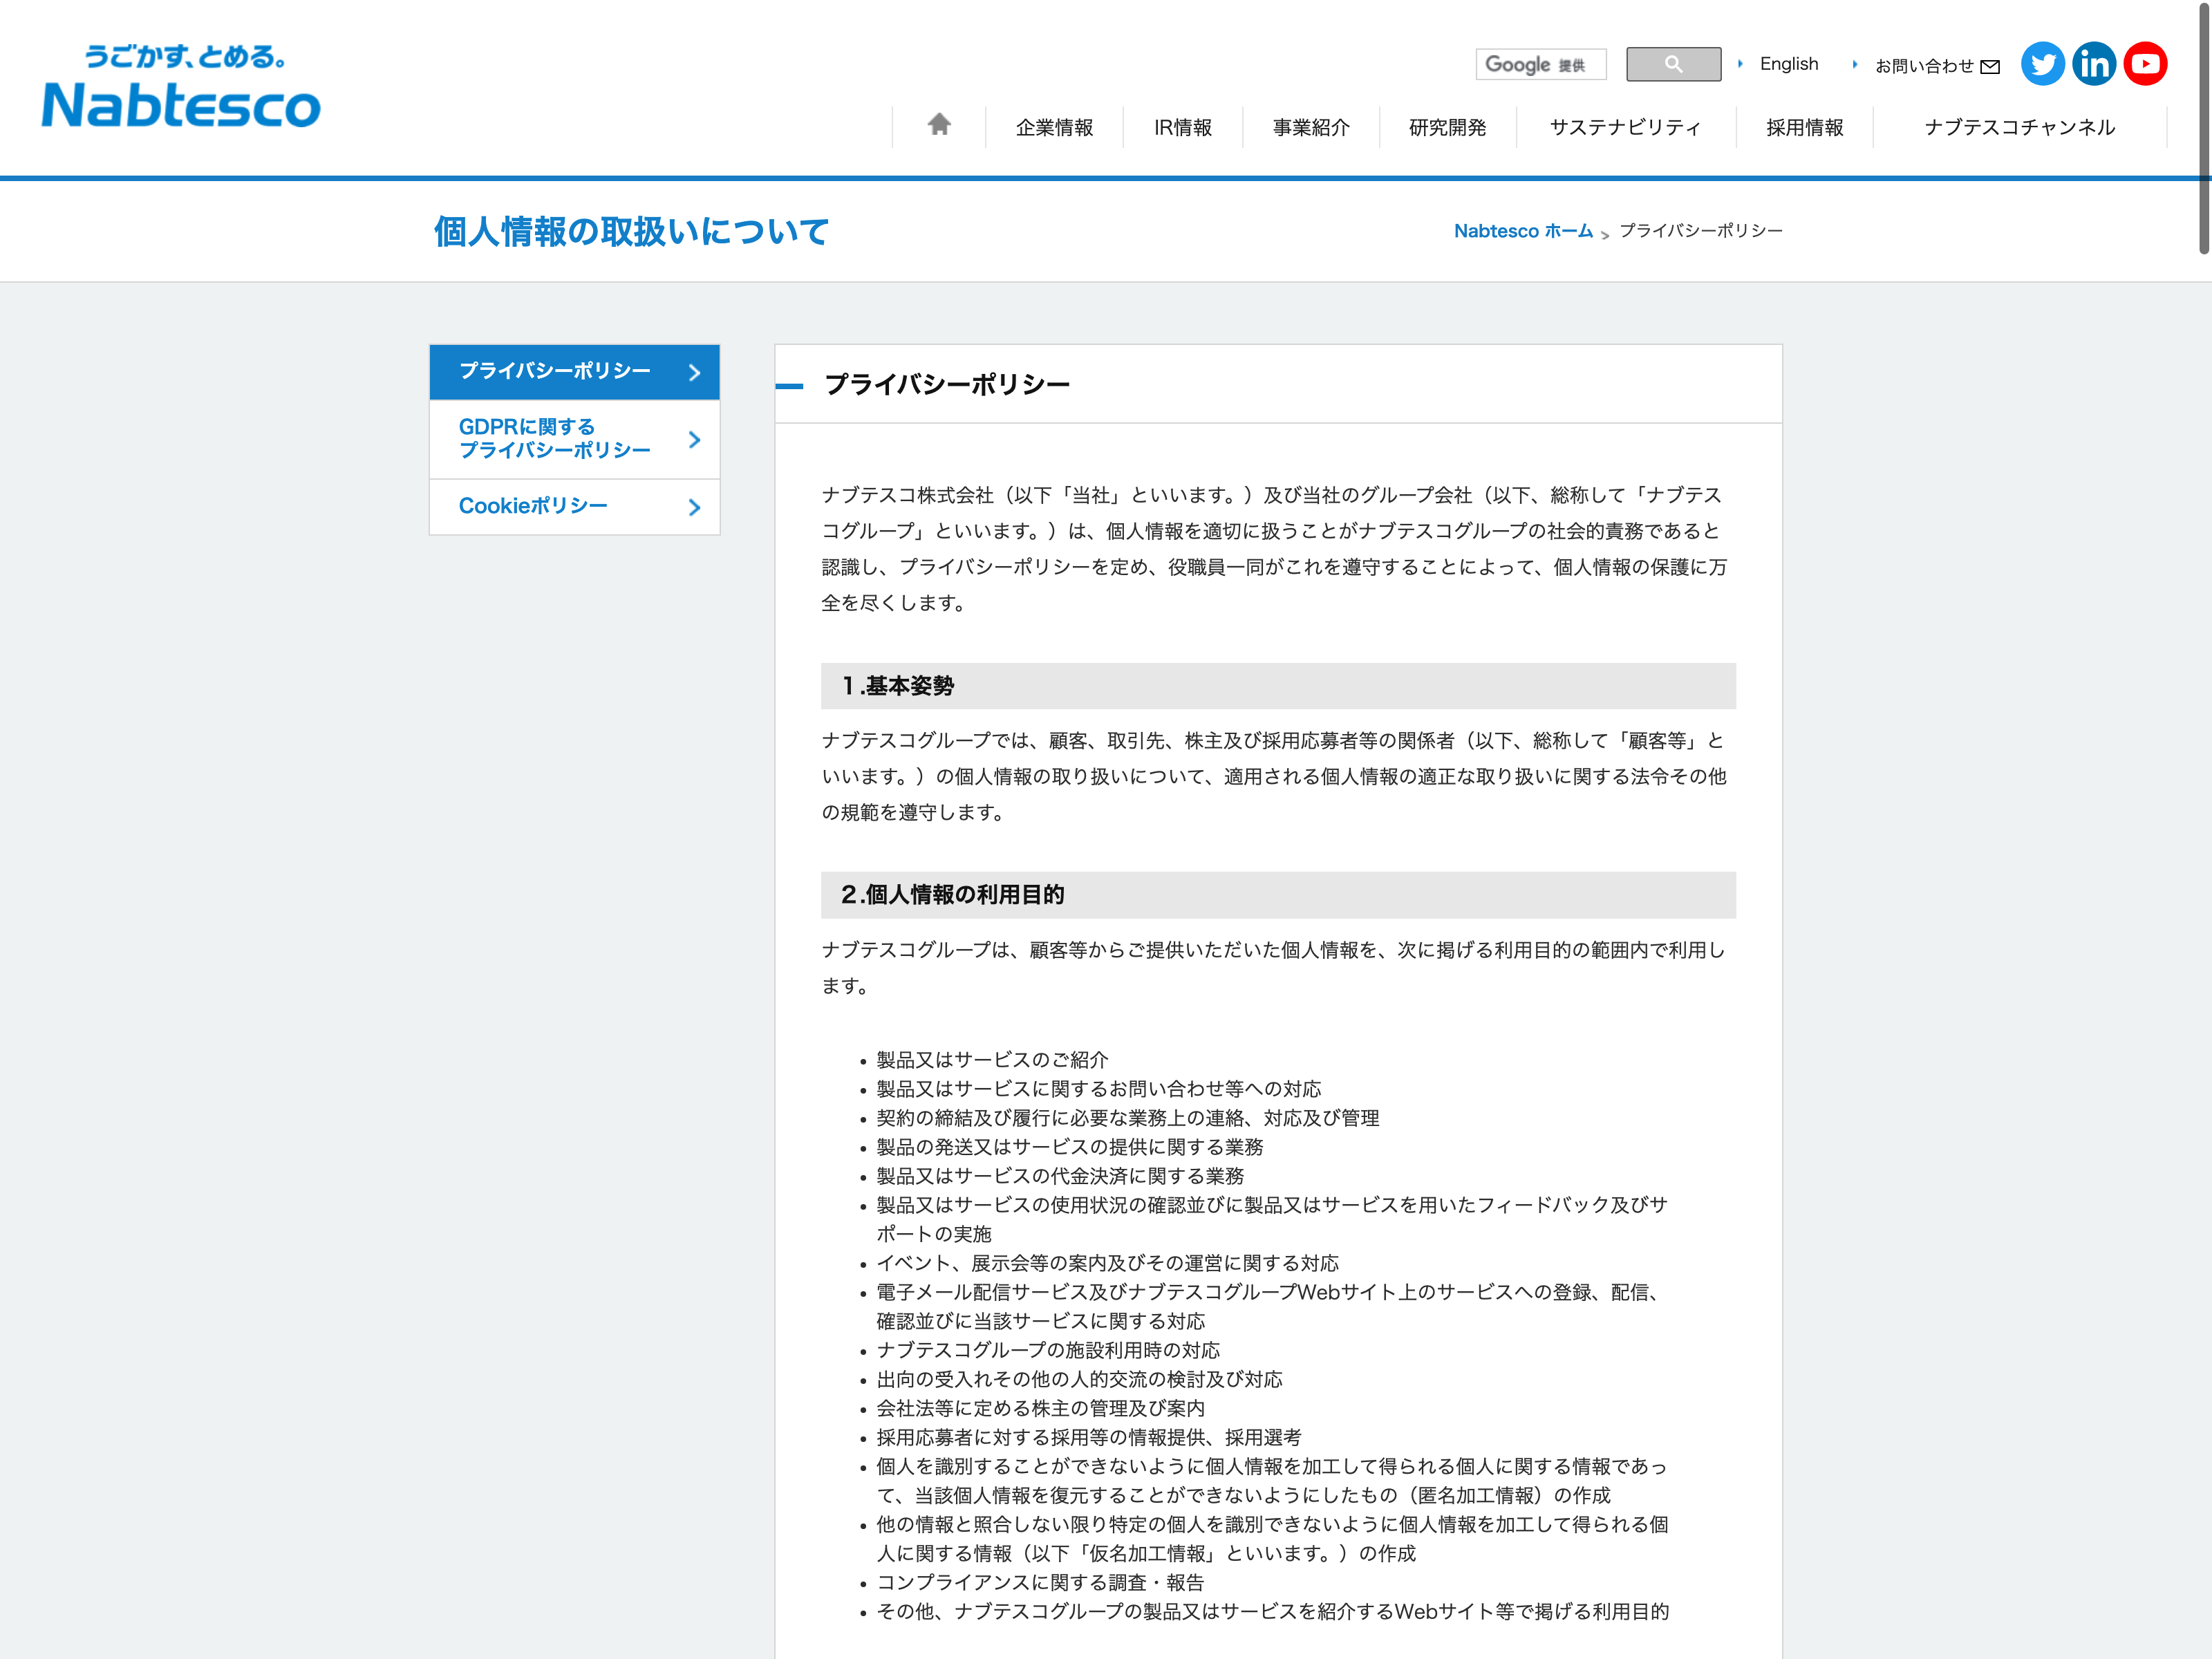Open Nabtesco LinkedIn page icon
Screen dimensions: 2212x1659
tap(2094, 64)
